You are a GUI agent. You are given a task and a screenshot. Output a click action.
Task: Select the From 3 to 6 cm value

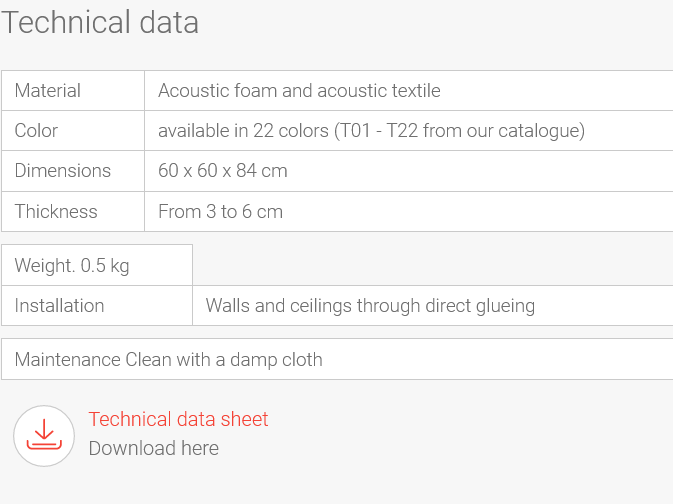221,212
